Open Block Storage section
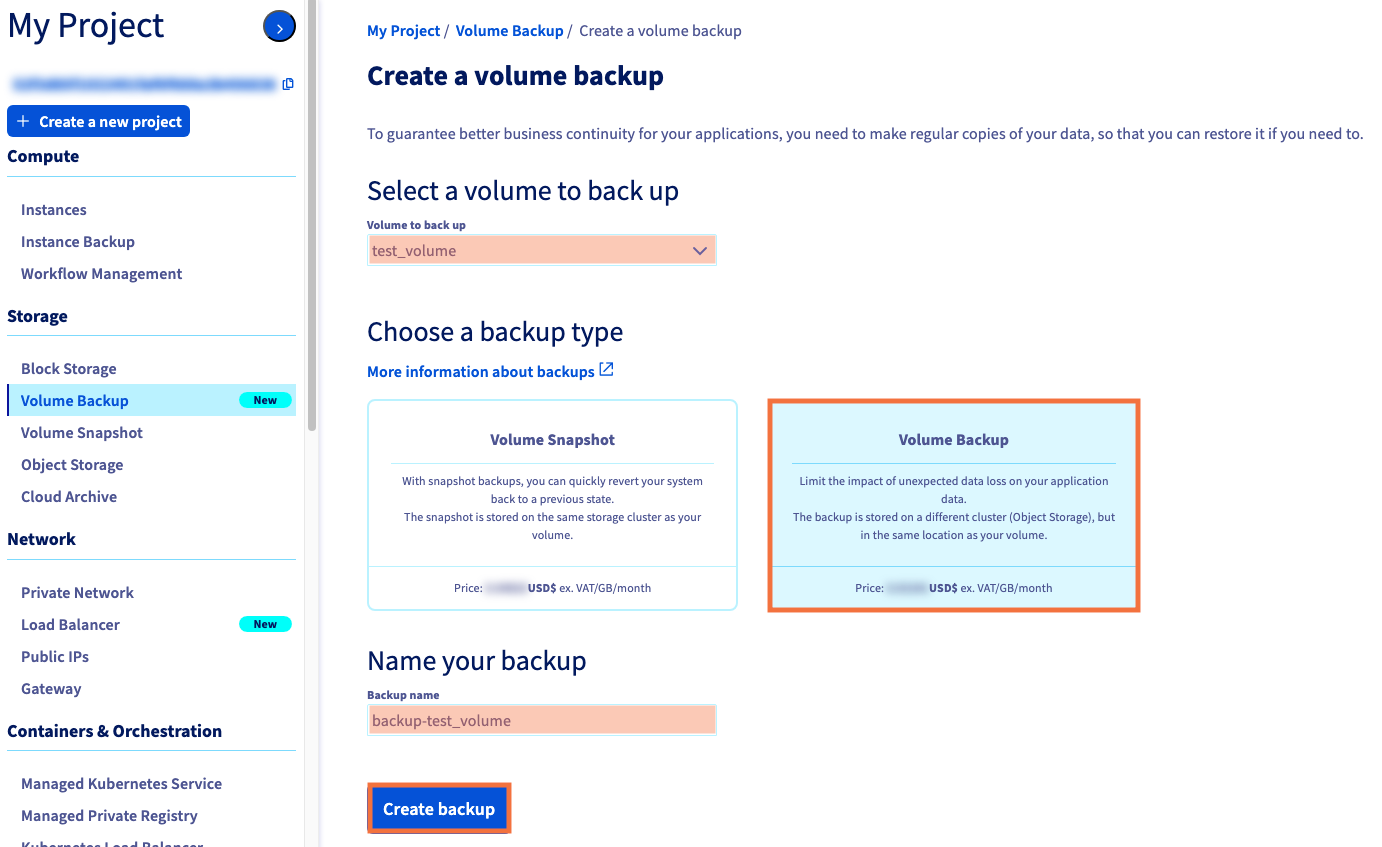Screen dimensions: 1382x847 tap(69, 369)
